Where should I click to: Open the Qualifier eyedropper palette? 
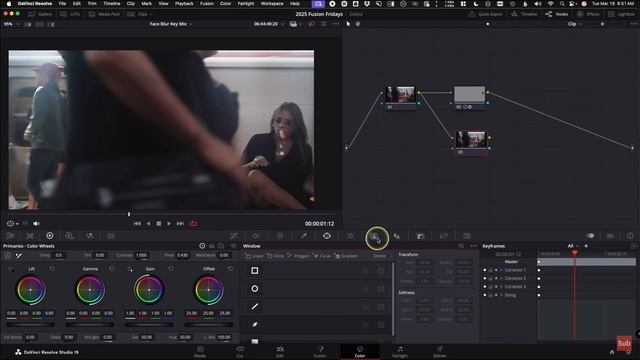point(304,236)
